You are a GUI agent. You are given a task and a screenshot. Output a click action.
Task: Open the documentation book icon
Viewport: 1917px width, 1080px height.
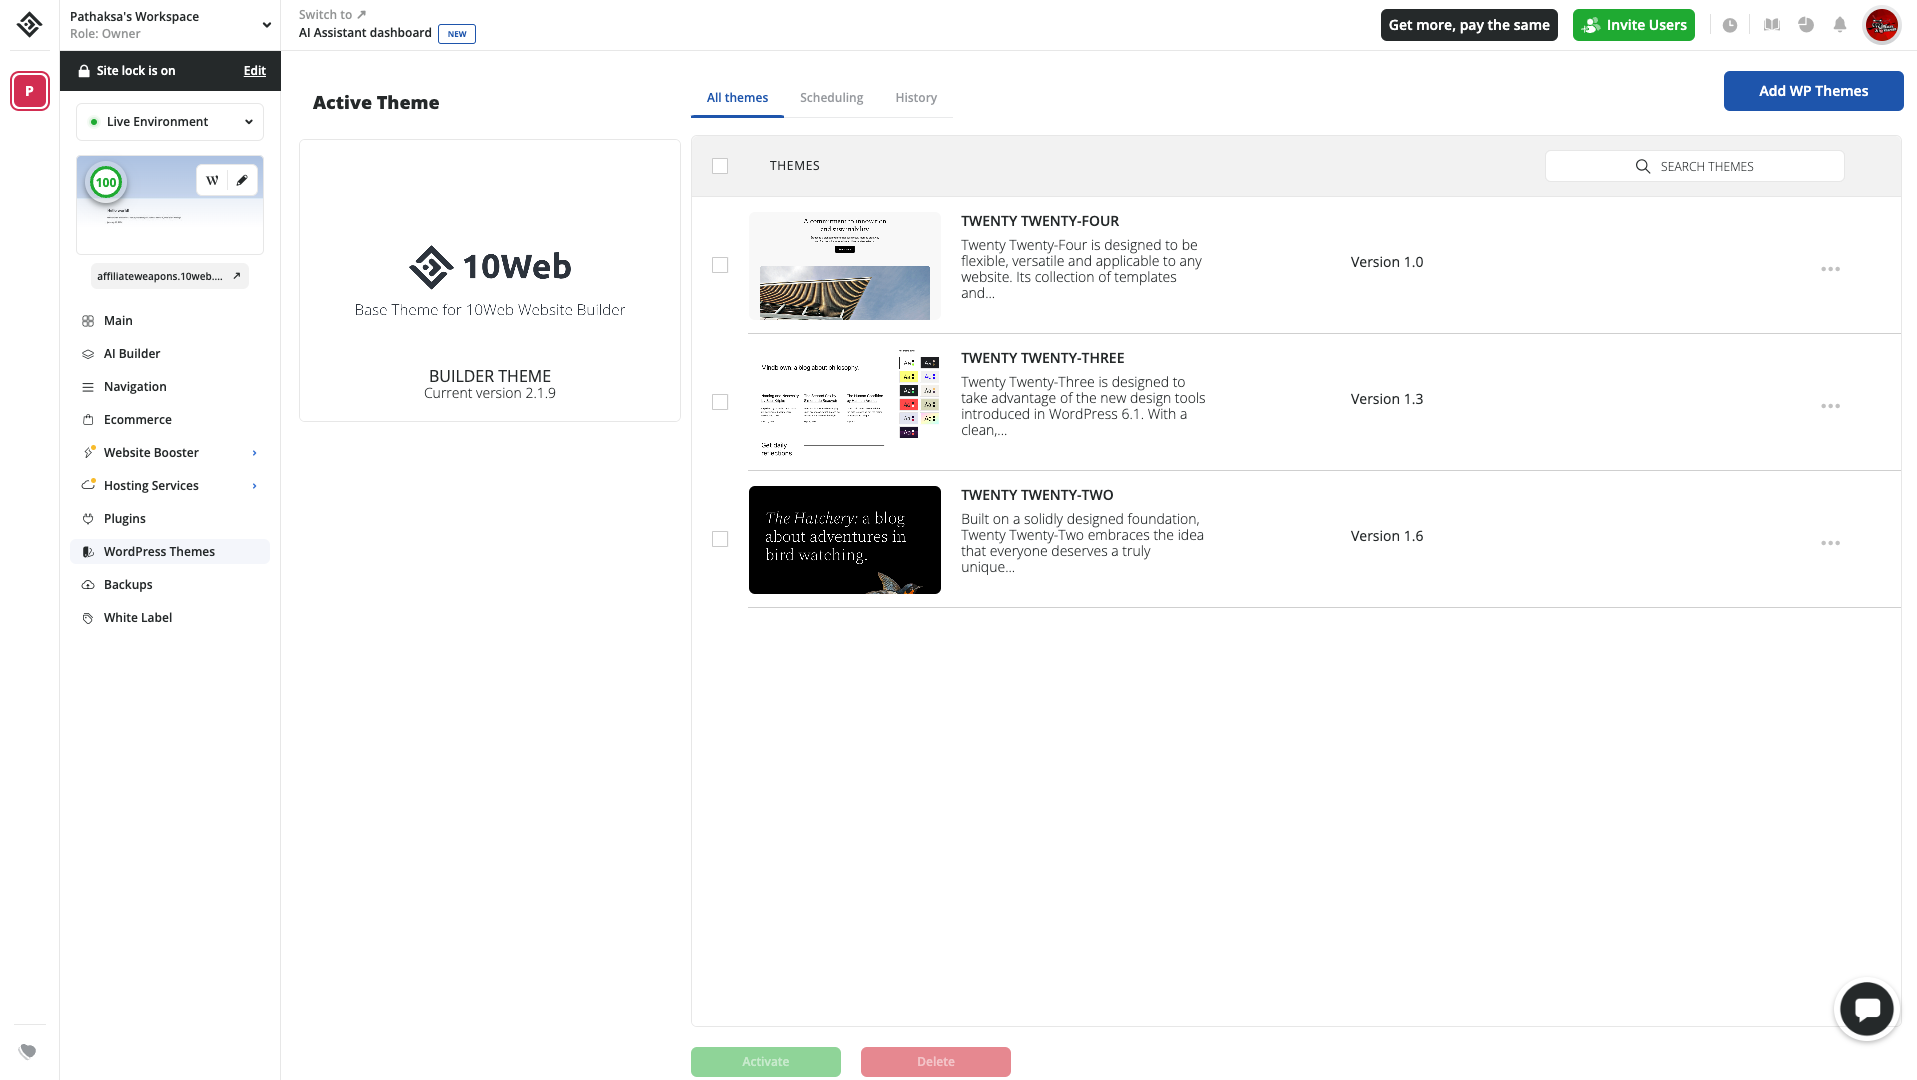(x=1771, y=25)
